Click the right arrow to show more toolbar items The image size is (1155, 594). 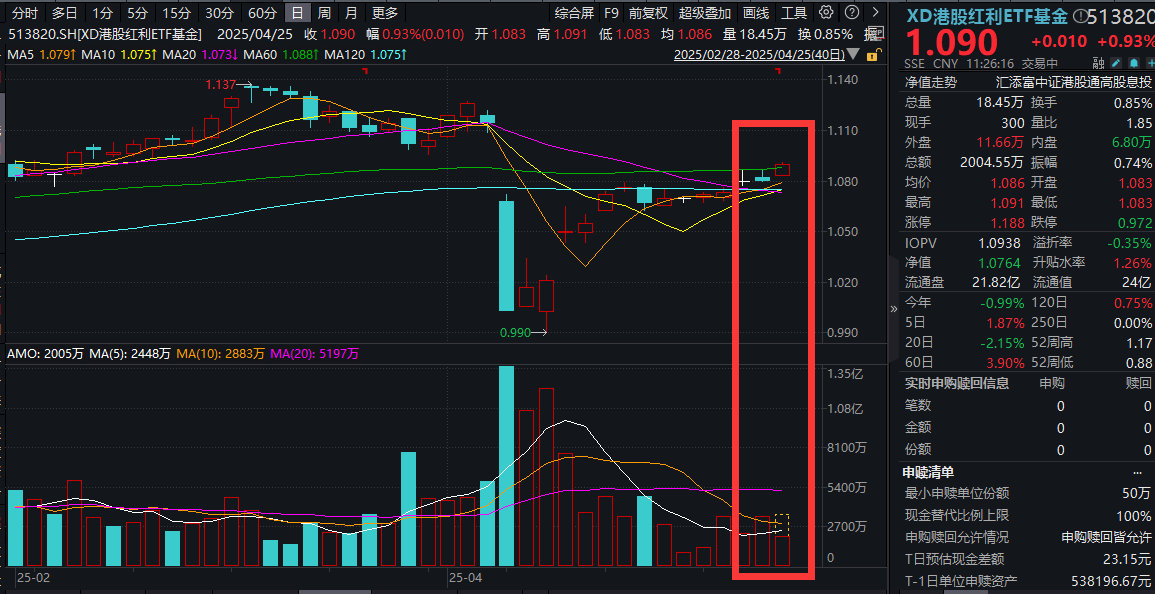point(873,13)
